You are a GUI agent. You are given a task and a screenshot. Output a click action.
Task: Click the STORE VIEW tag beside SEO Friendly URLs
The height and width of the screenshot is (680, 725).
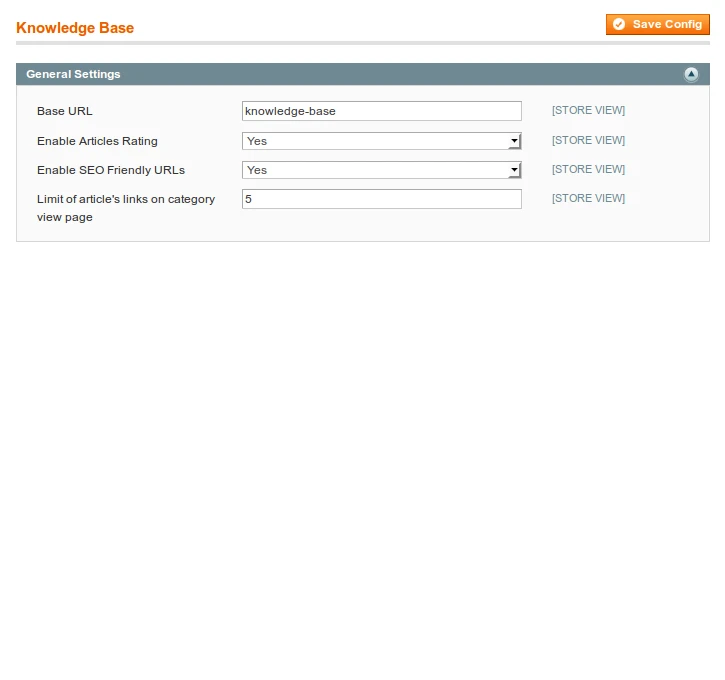click(588, 169)
